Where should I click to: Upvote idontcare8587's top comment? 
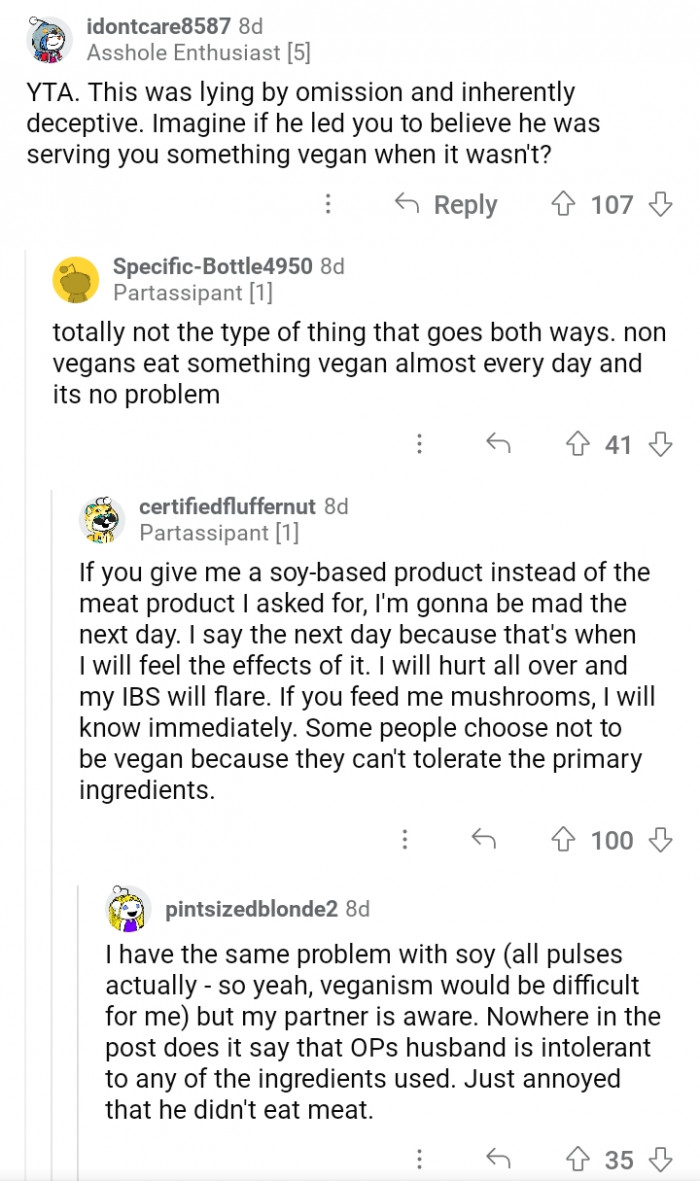tap(562, 205)
